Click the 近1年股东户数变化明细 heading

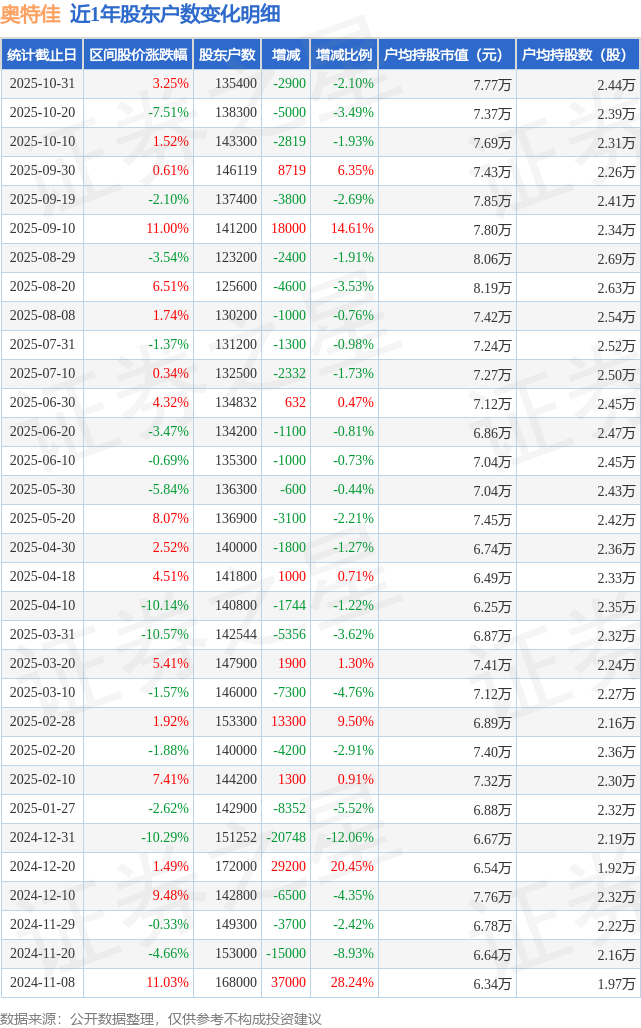tap(175, 14)
